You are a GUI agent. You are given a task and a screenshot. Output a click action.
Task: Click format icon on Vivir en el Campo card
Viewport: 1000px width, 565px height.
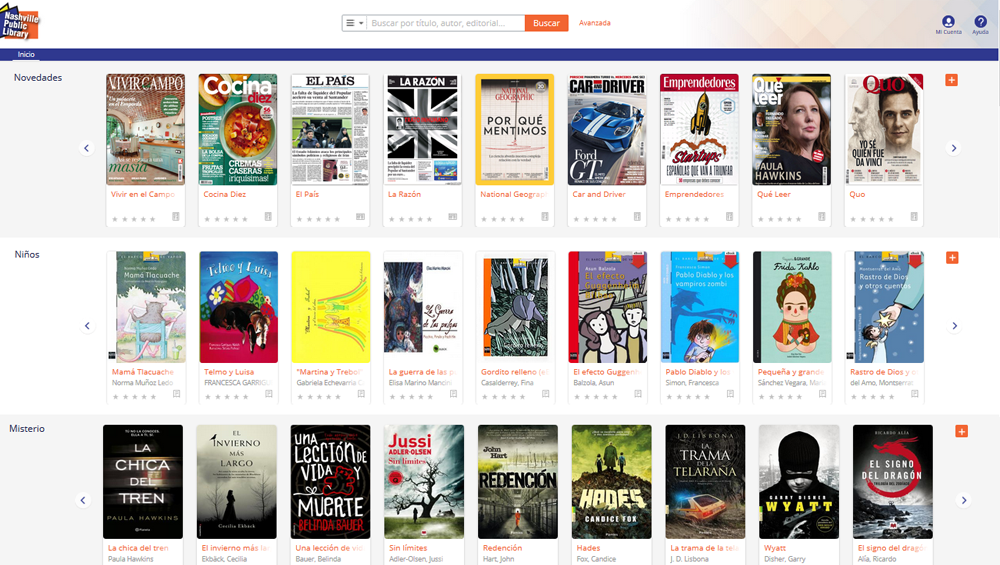coord(175,217)
